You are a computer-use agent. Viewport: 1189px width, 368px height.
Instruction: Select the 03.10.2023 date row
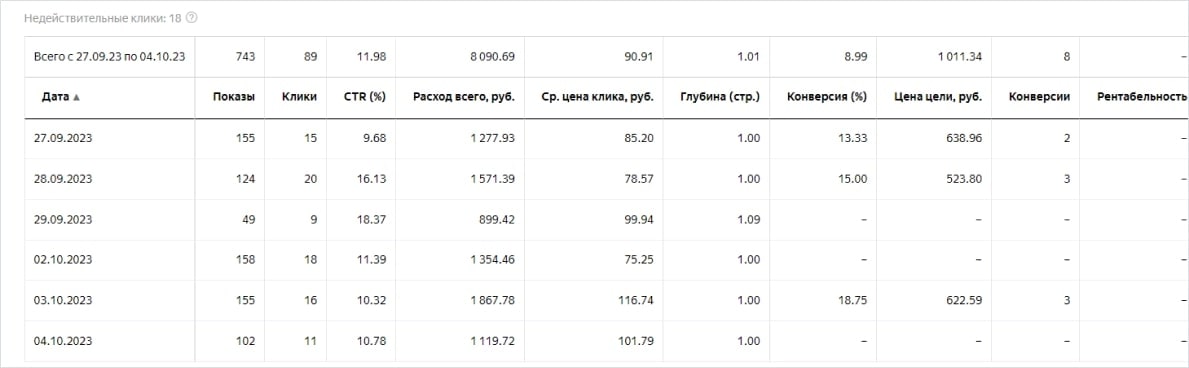pos(607,300)
